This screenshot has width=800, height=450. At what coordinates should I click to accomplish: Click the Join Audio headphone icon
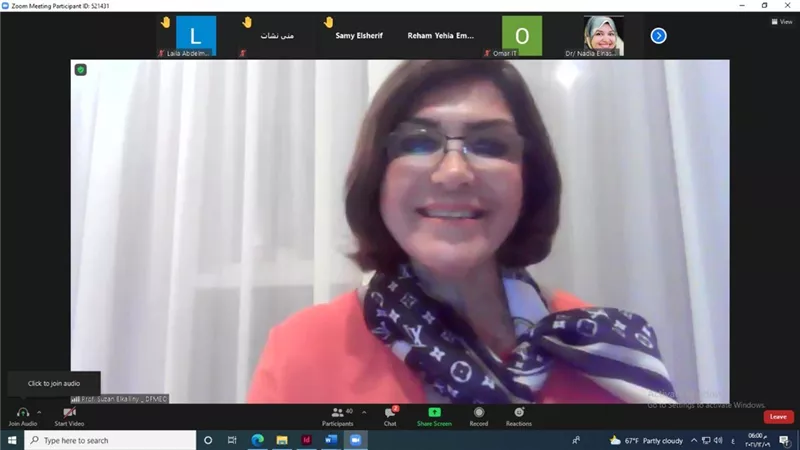tap(22, 412)
